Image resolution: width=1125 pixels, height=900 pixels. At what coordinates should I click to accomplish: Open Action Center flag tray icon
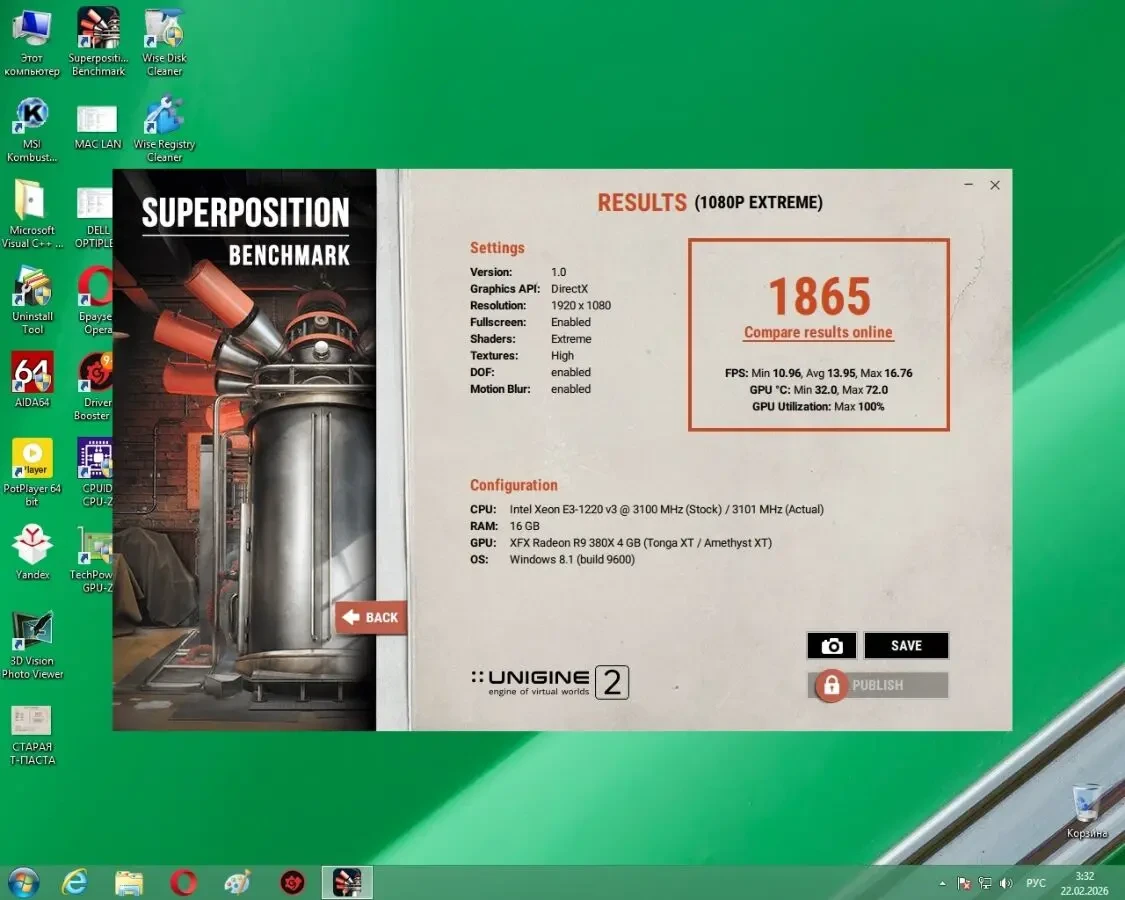click(x=964, y=883)
